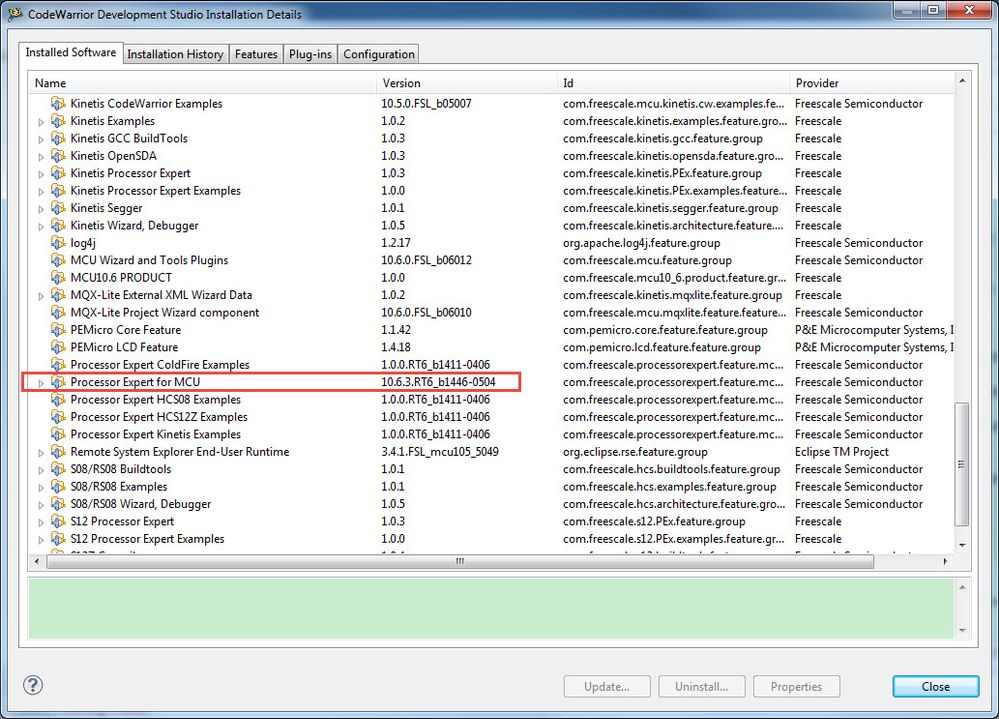The image size is (999, 719).
Task: Open the Features tab
Action: click(x=256, y=54)
